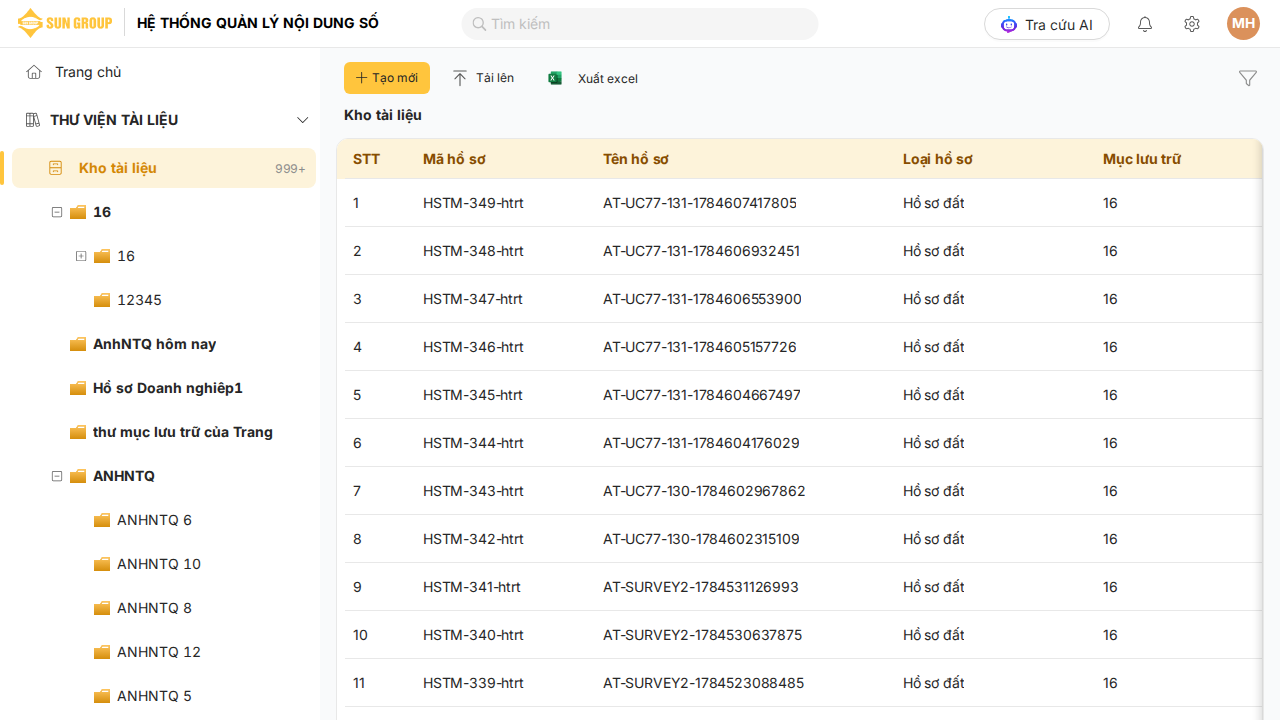Click the Tên hồ sơ column header
Viewport: 1280px width, 720px height.
(x=636, y=159)
